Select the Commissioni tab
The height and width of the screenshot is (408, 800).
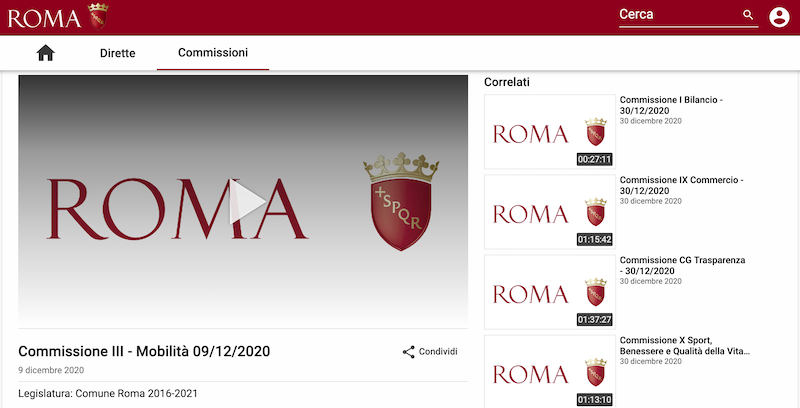coord(213,53)
